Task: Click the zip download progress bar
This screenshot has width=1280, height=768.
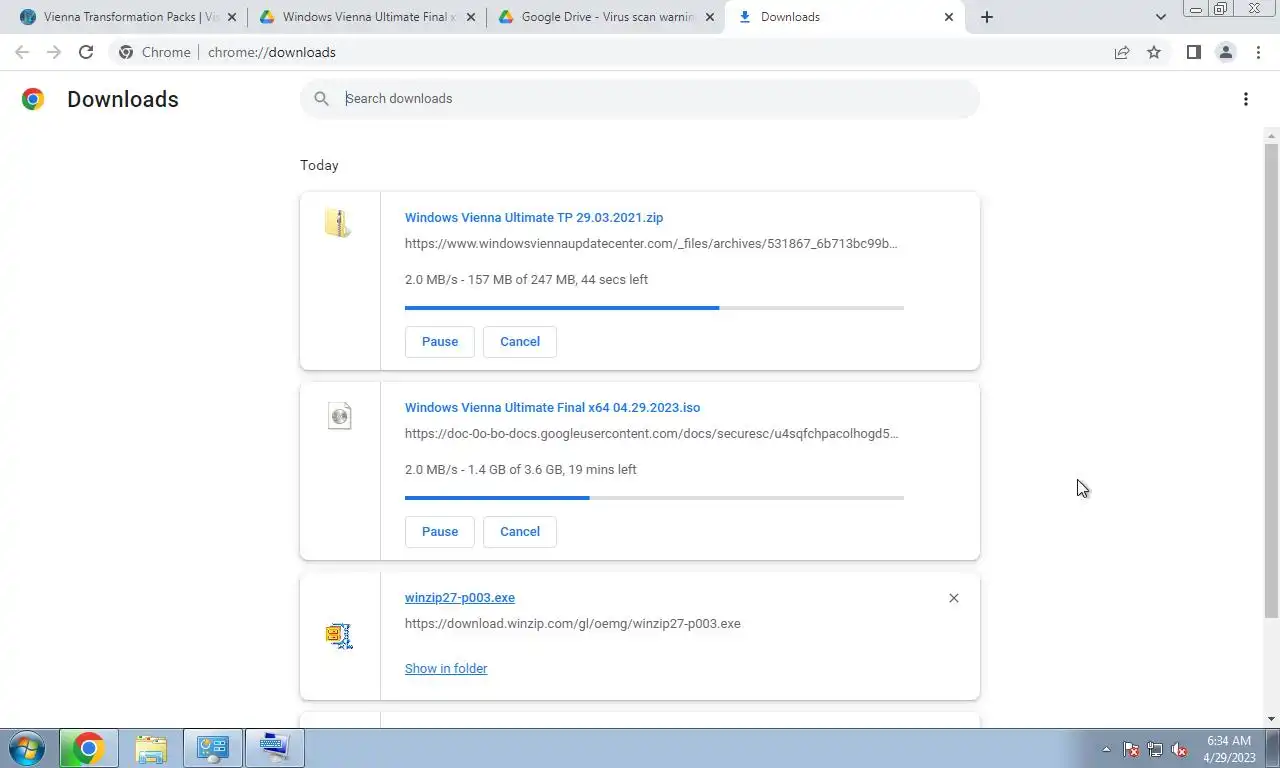Action: 654,308
